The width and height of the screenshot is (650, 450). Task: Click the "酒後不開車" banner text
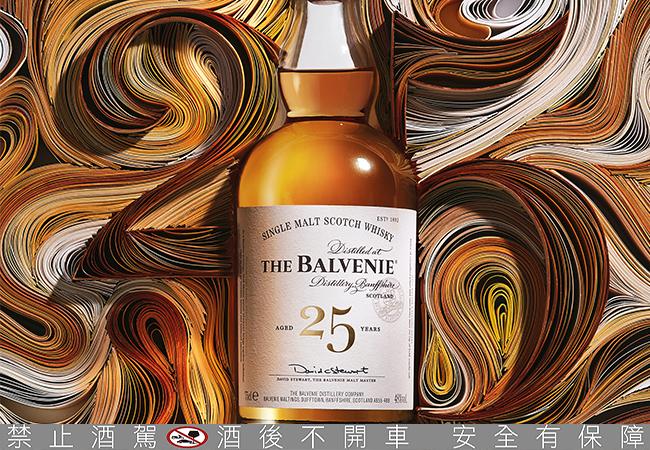(314, 437)
